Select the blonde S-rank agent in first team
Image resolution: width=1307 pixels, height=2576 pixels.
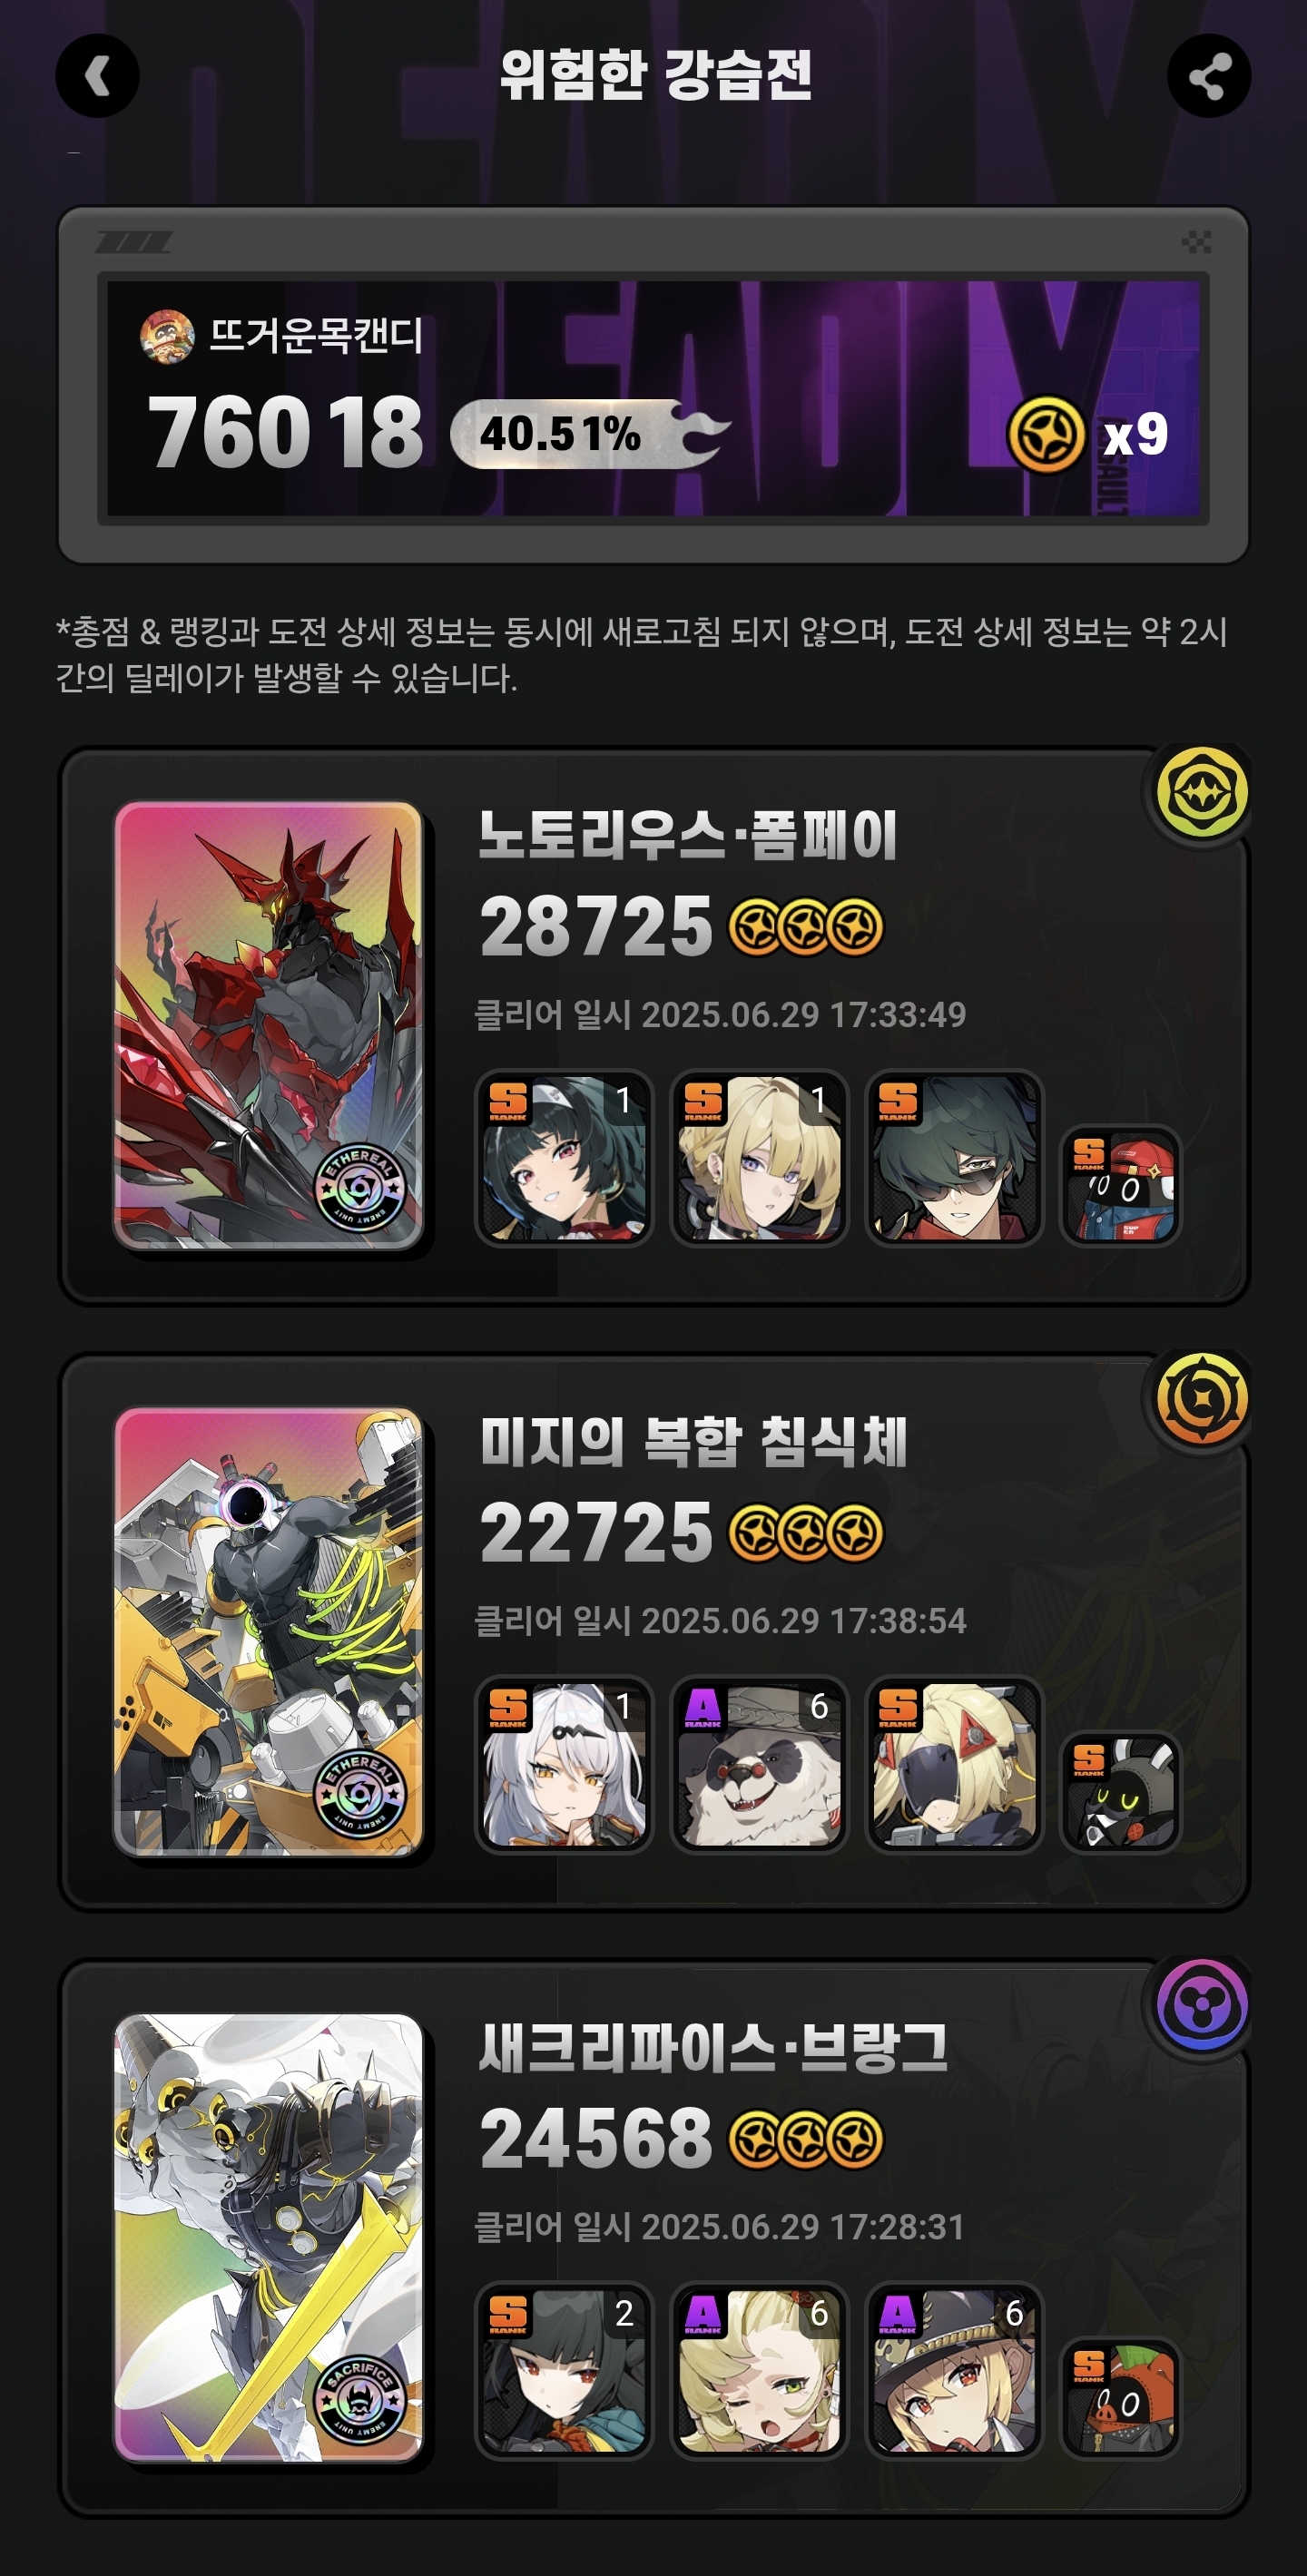[759, 1158]
